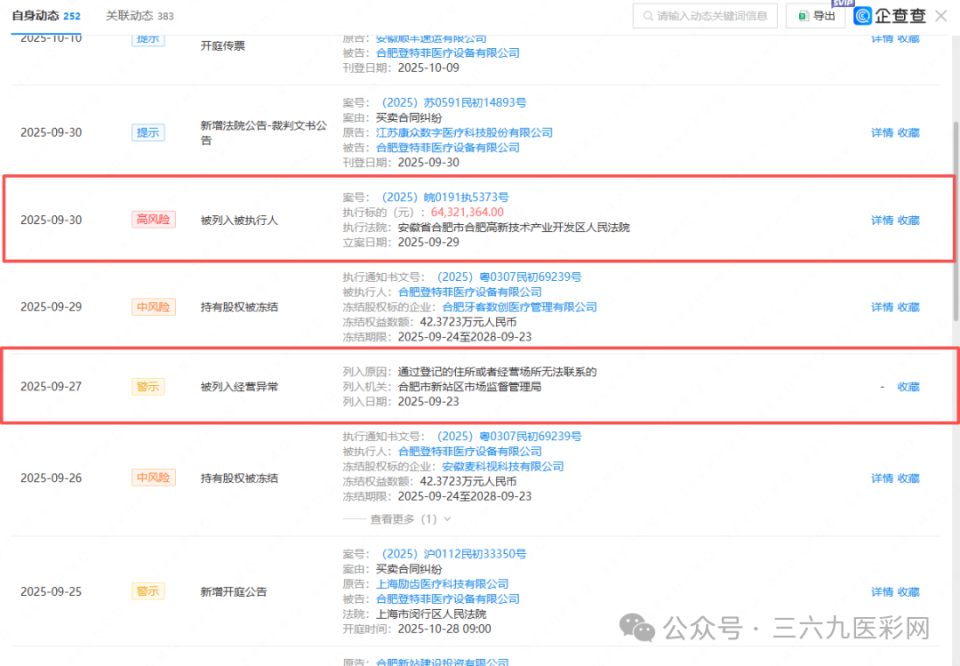This screenshot has height=666, width=960.
Task: Open 详情 for 新增法院公告-裁判文书公告 row
Action: 882,133
